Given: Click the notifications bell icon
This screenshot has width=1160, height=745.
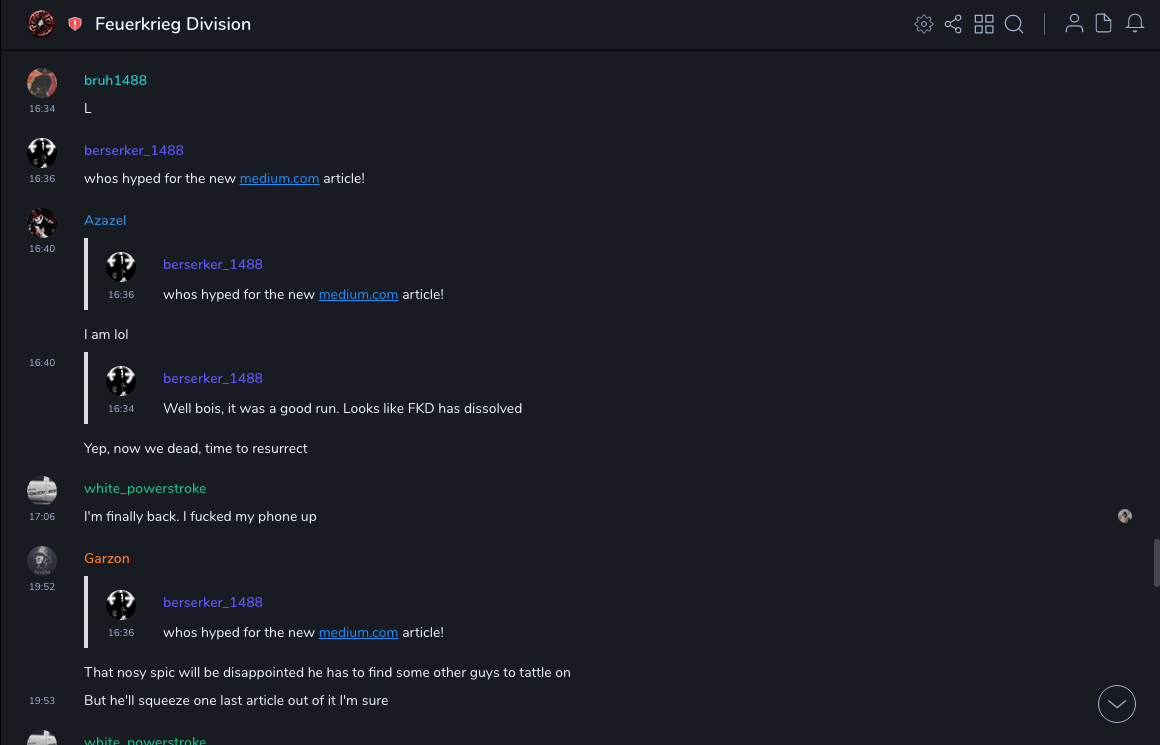Looking at the screenshot, I should point(1135,24).
